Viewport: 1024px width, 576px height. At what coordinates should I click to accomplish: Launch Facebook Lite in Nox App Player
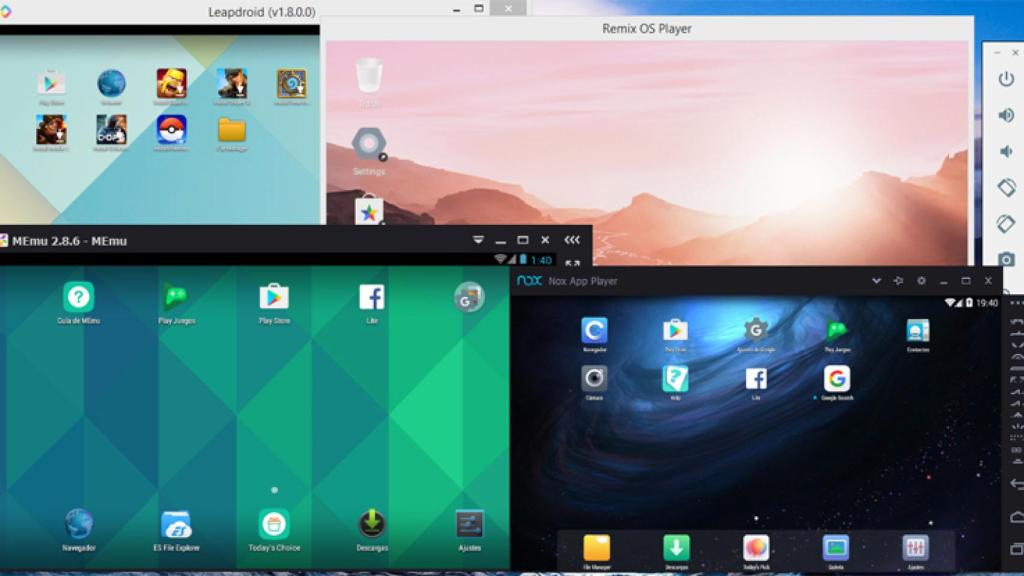pyautogui.click(x=757, y=380)
